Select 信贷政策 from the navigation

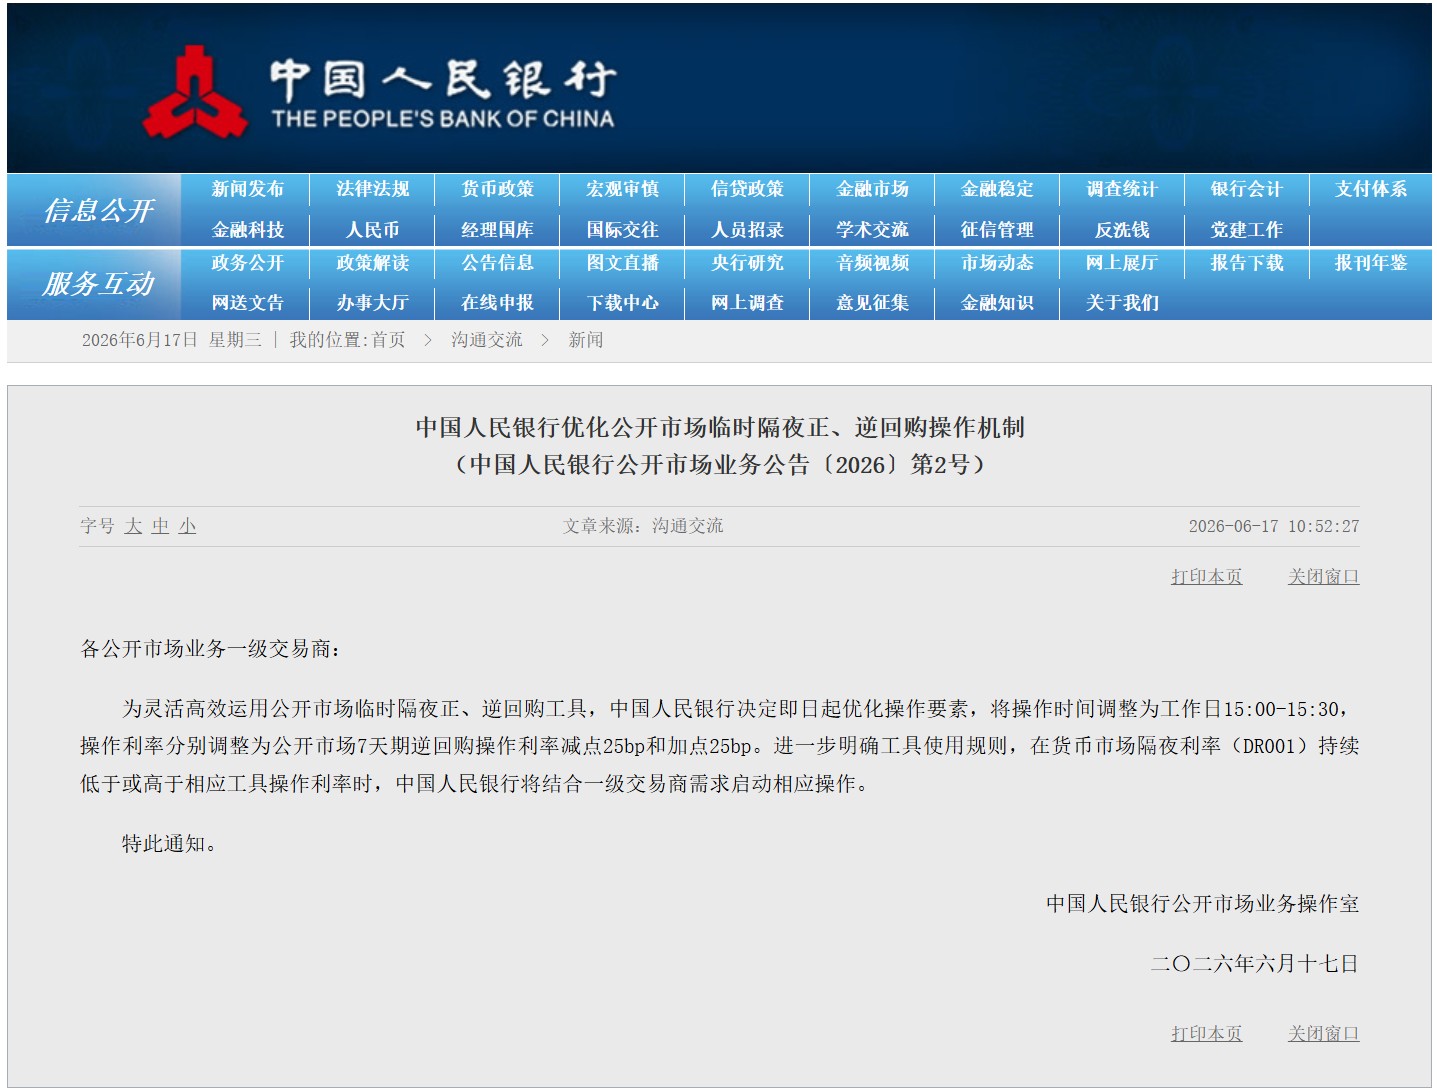pos(747,189)
